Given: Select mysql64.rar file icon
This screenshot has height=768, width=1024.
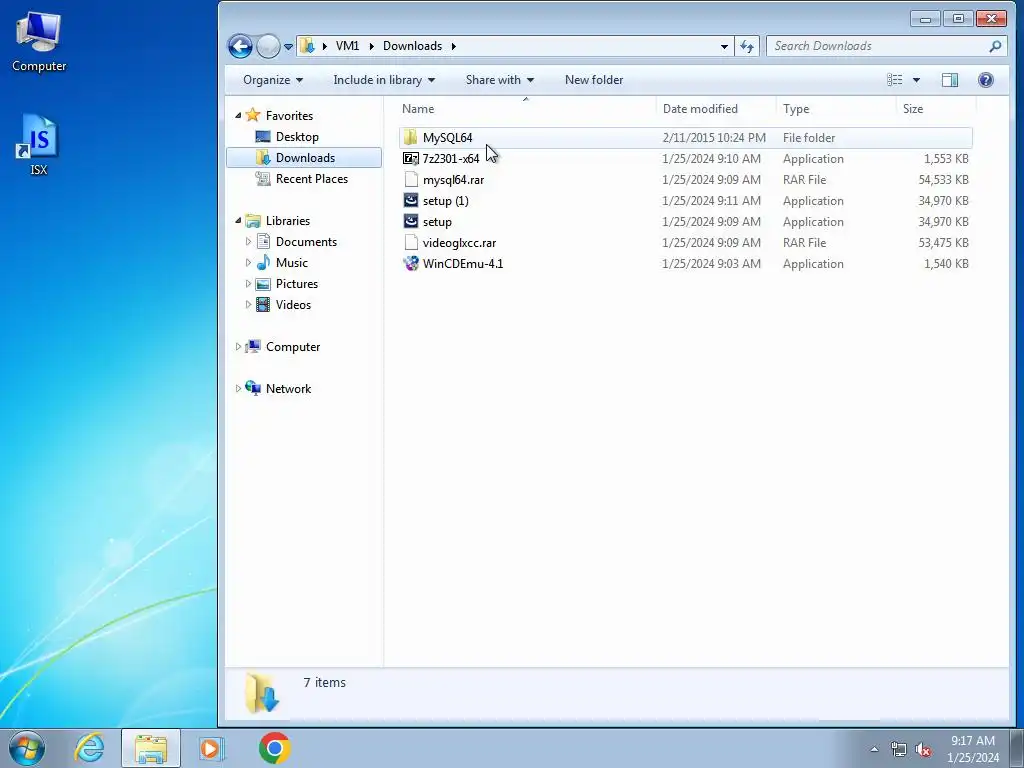Looking at the screenshot, I should point(411,180).
